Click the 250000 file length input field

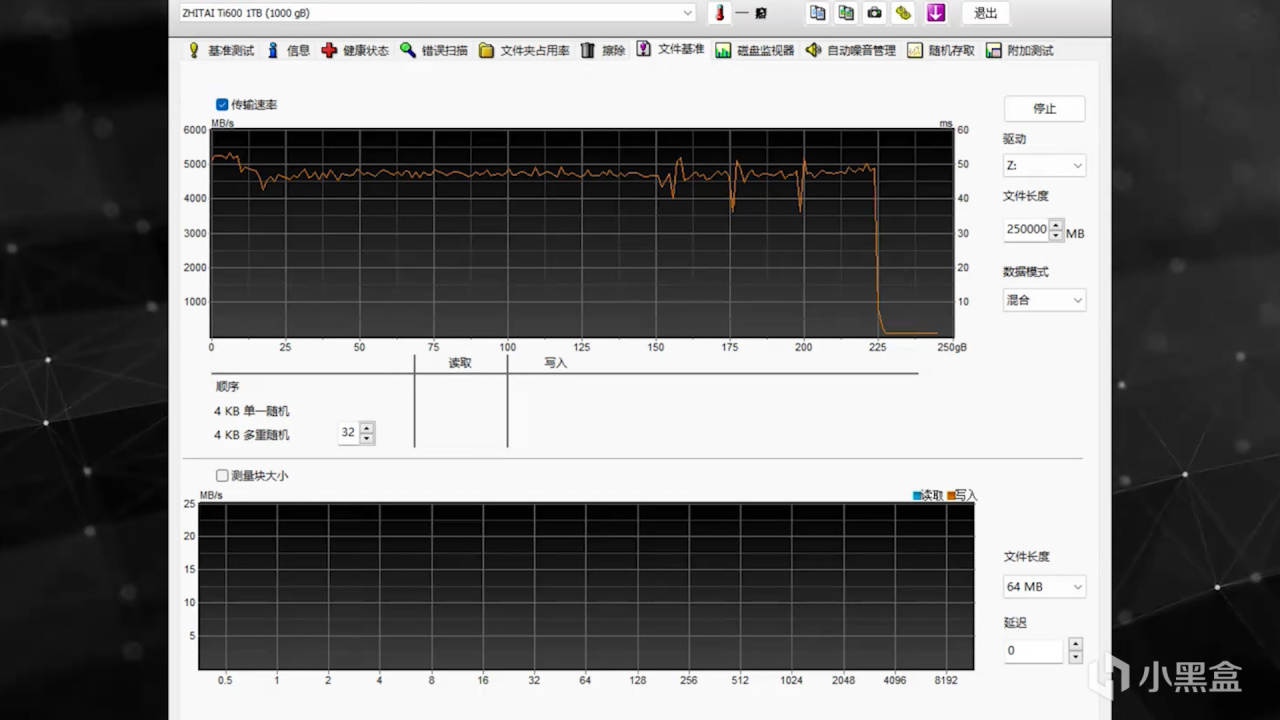pos(1026,230)
